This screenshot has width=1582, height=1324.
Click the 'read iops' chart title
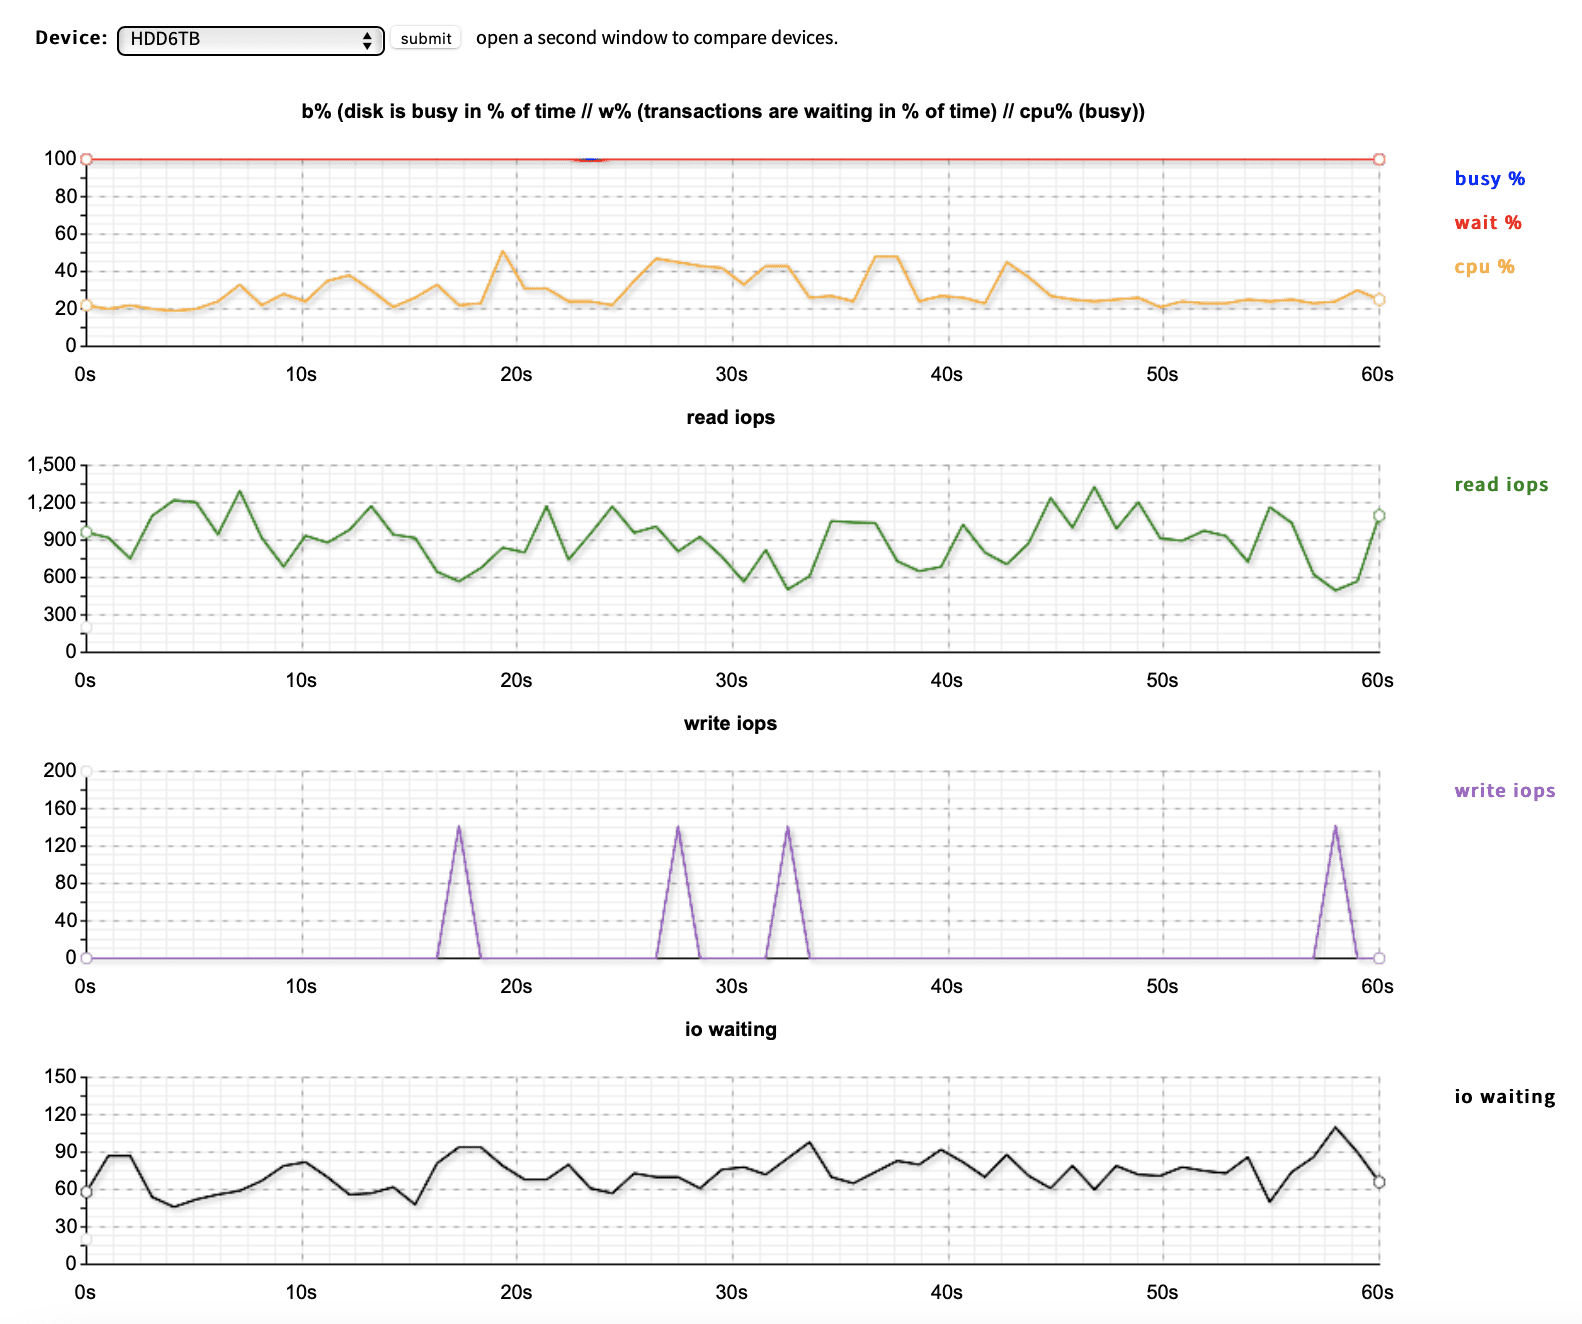(731, 418)
